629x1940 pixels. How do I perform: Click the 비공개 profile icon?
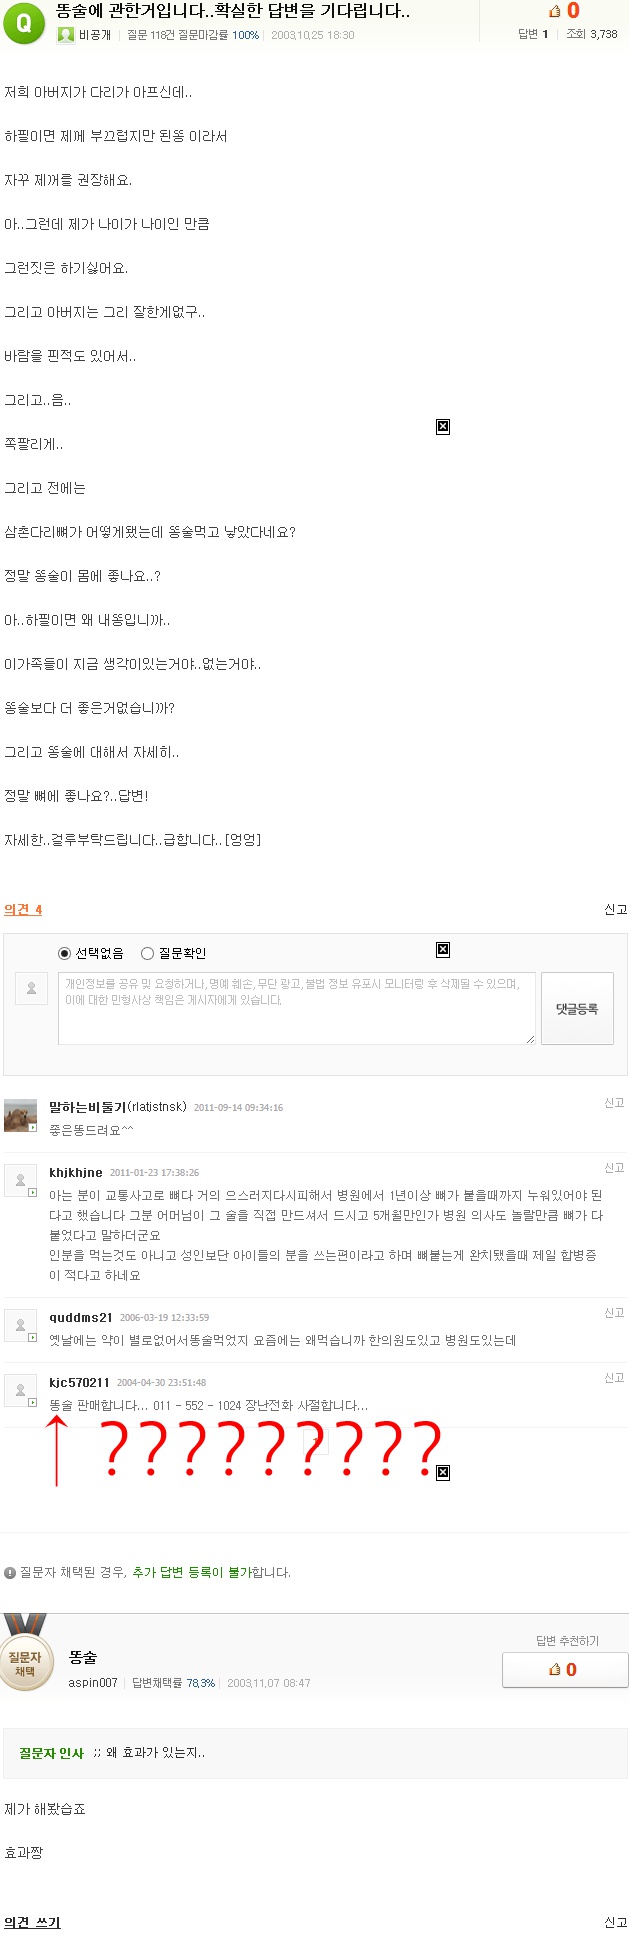coord(65,35)
